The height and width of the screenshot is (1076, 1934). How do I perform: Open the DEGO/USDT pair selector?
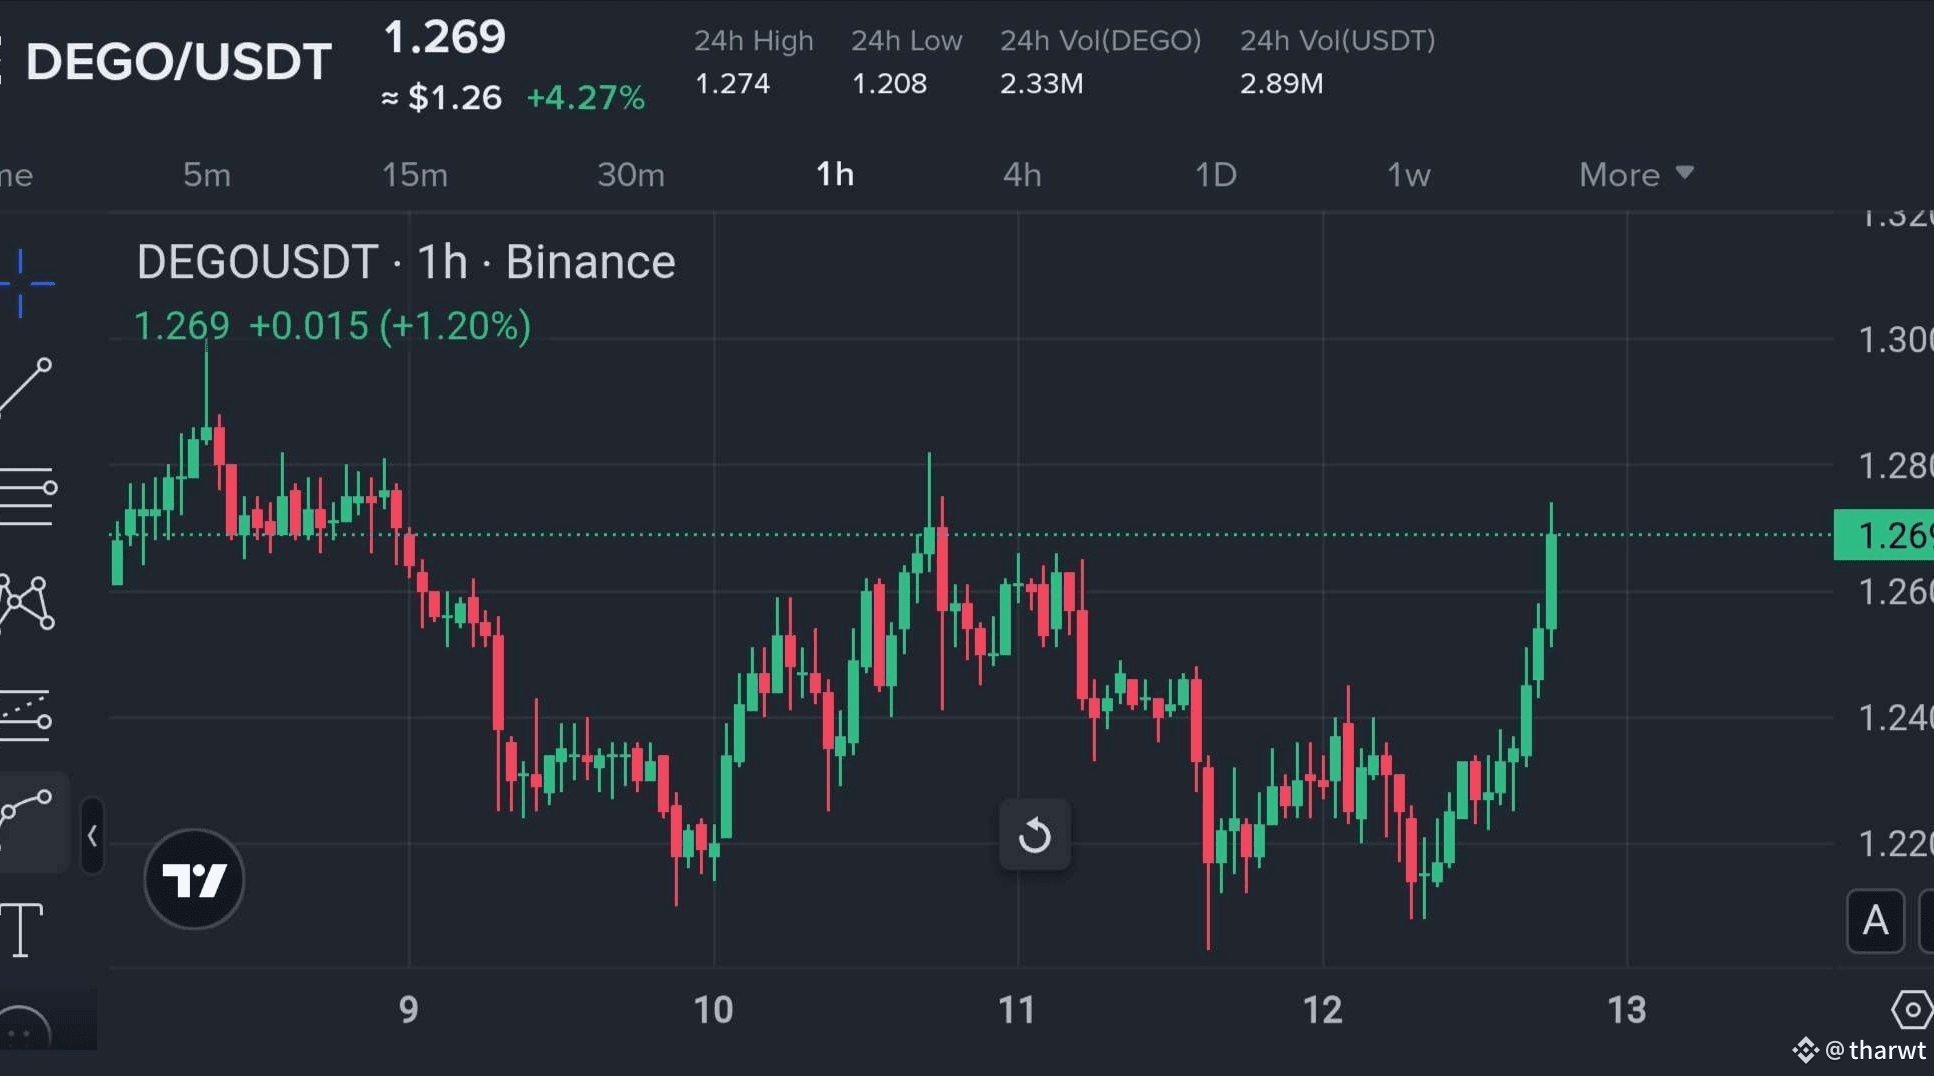[x=178, y=62]
